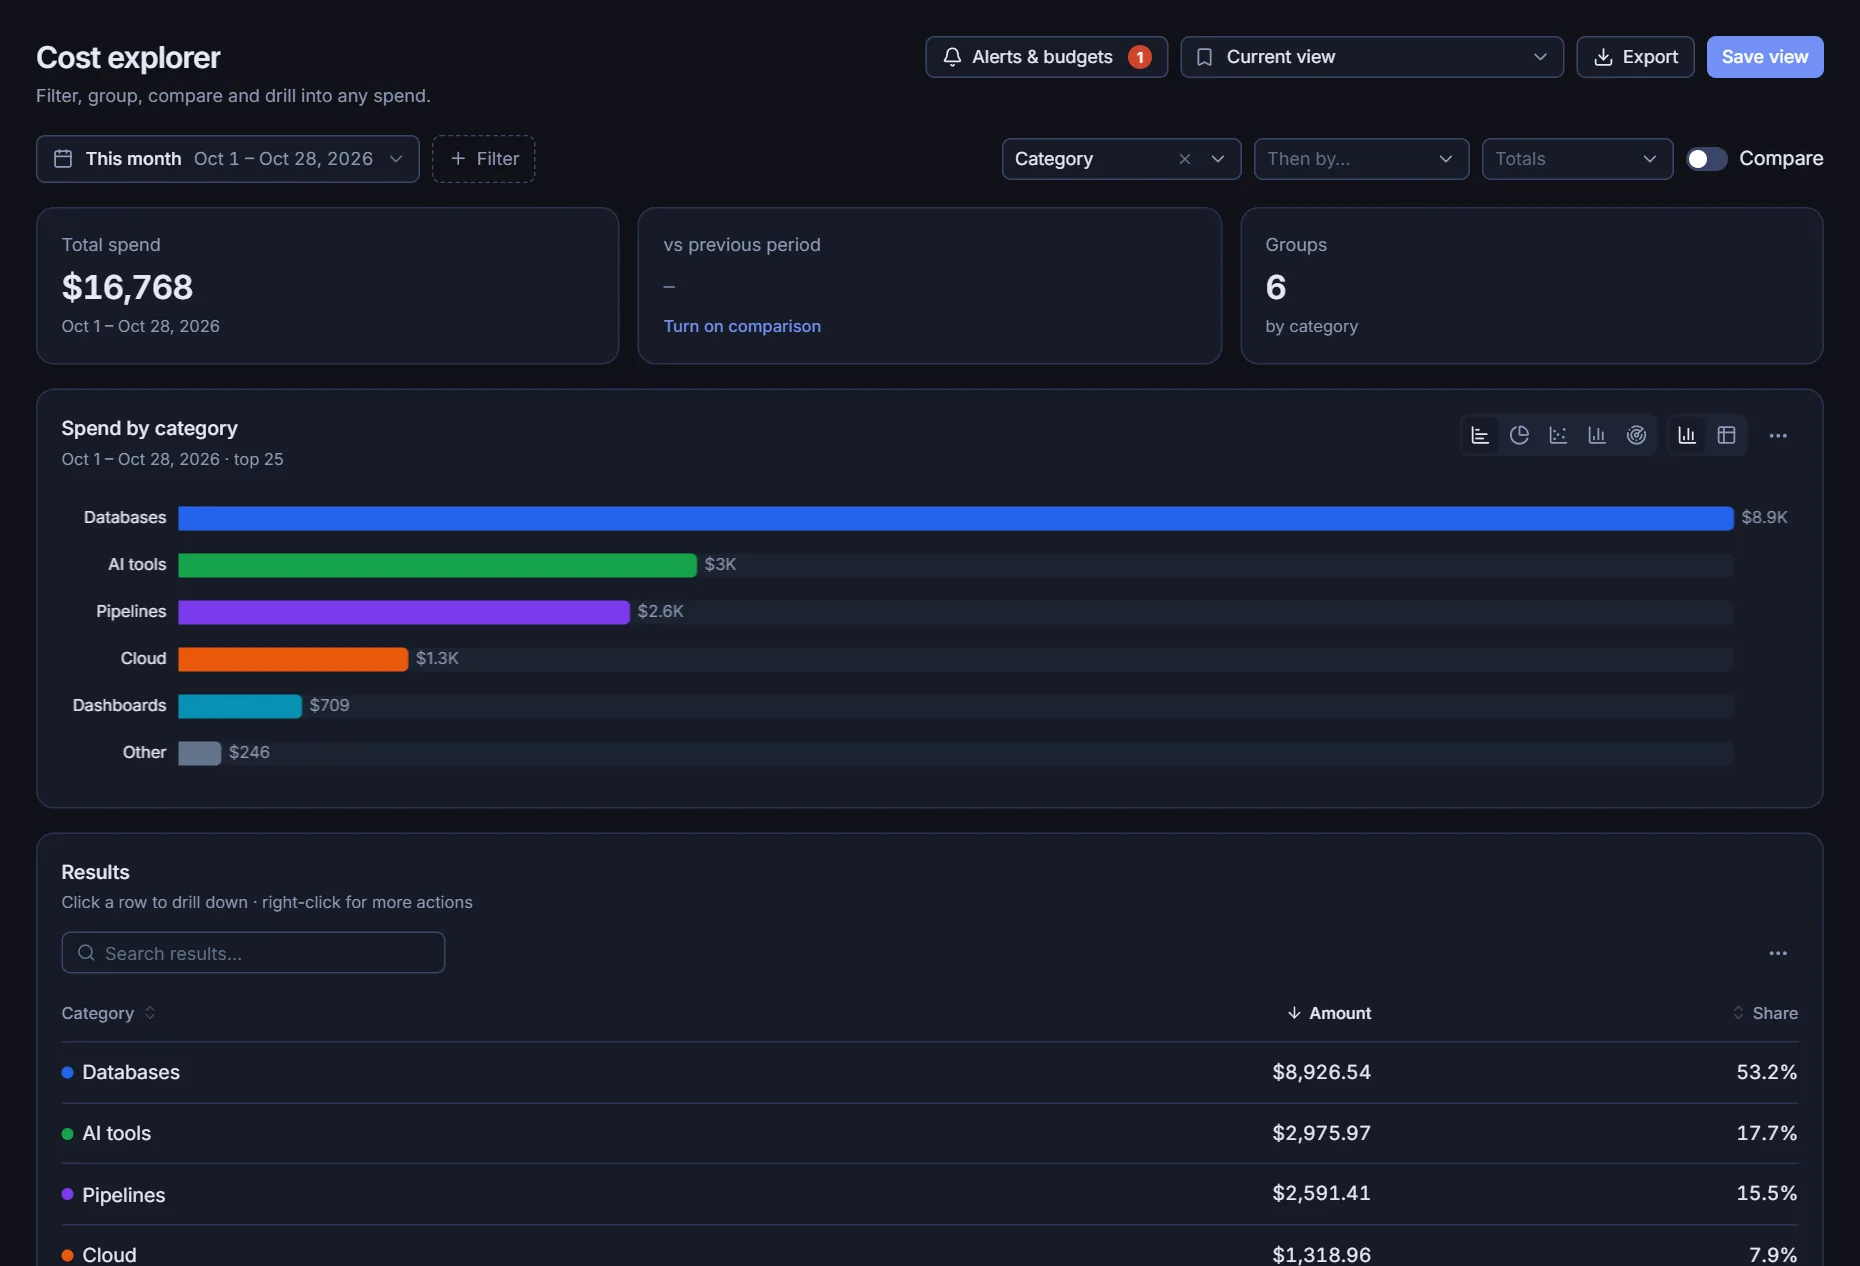Expand the Current view dropdown
Image resolution: width=1860 pixels, height=1266 pixels.
point(1372,57)
